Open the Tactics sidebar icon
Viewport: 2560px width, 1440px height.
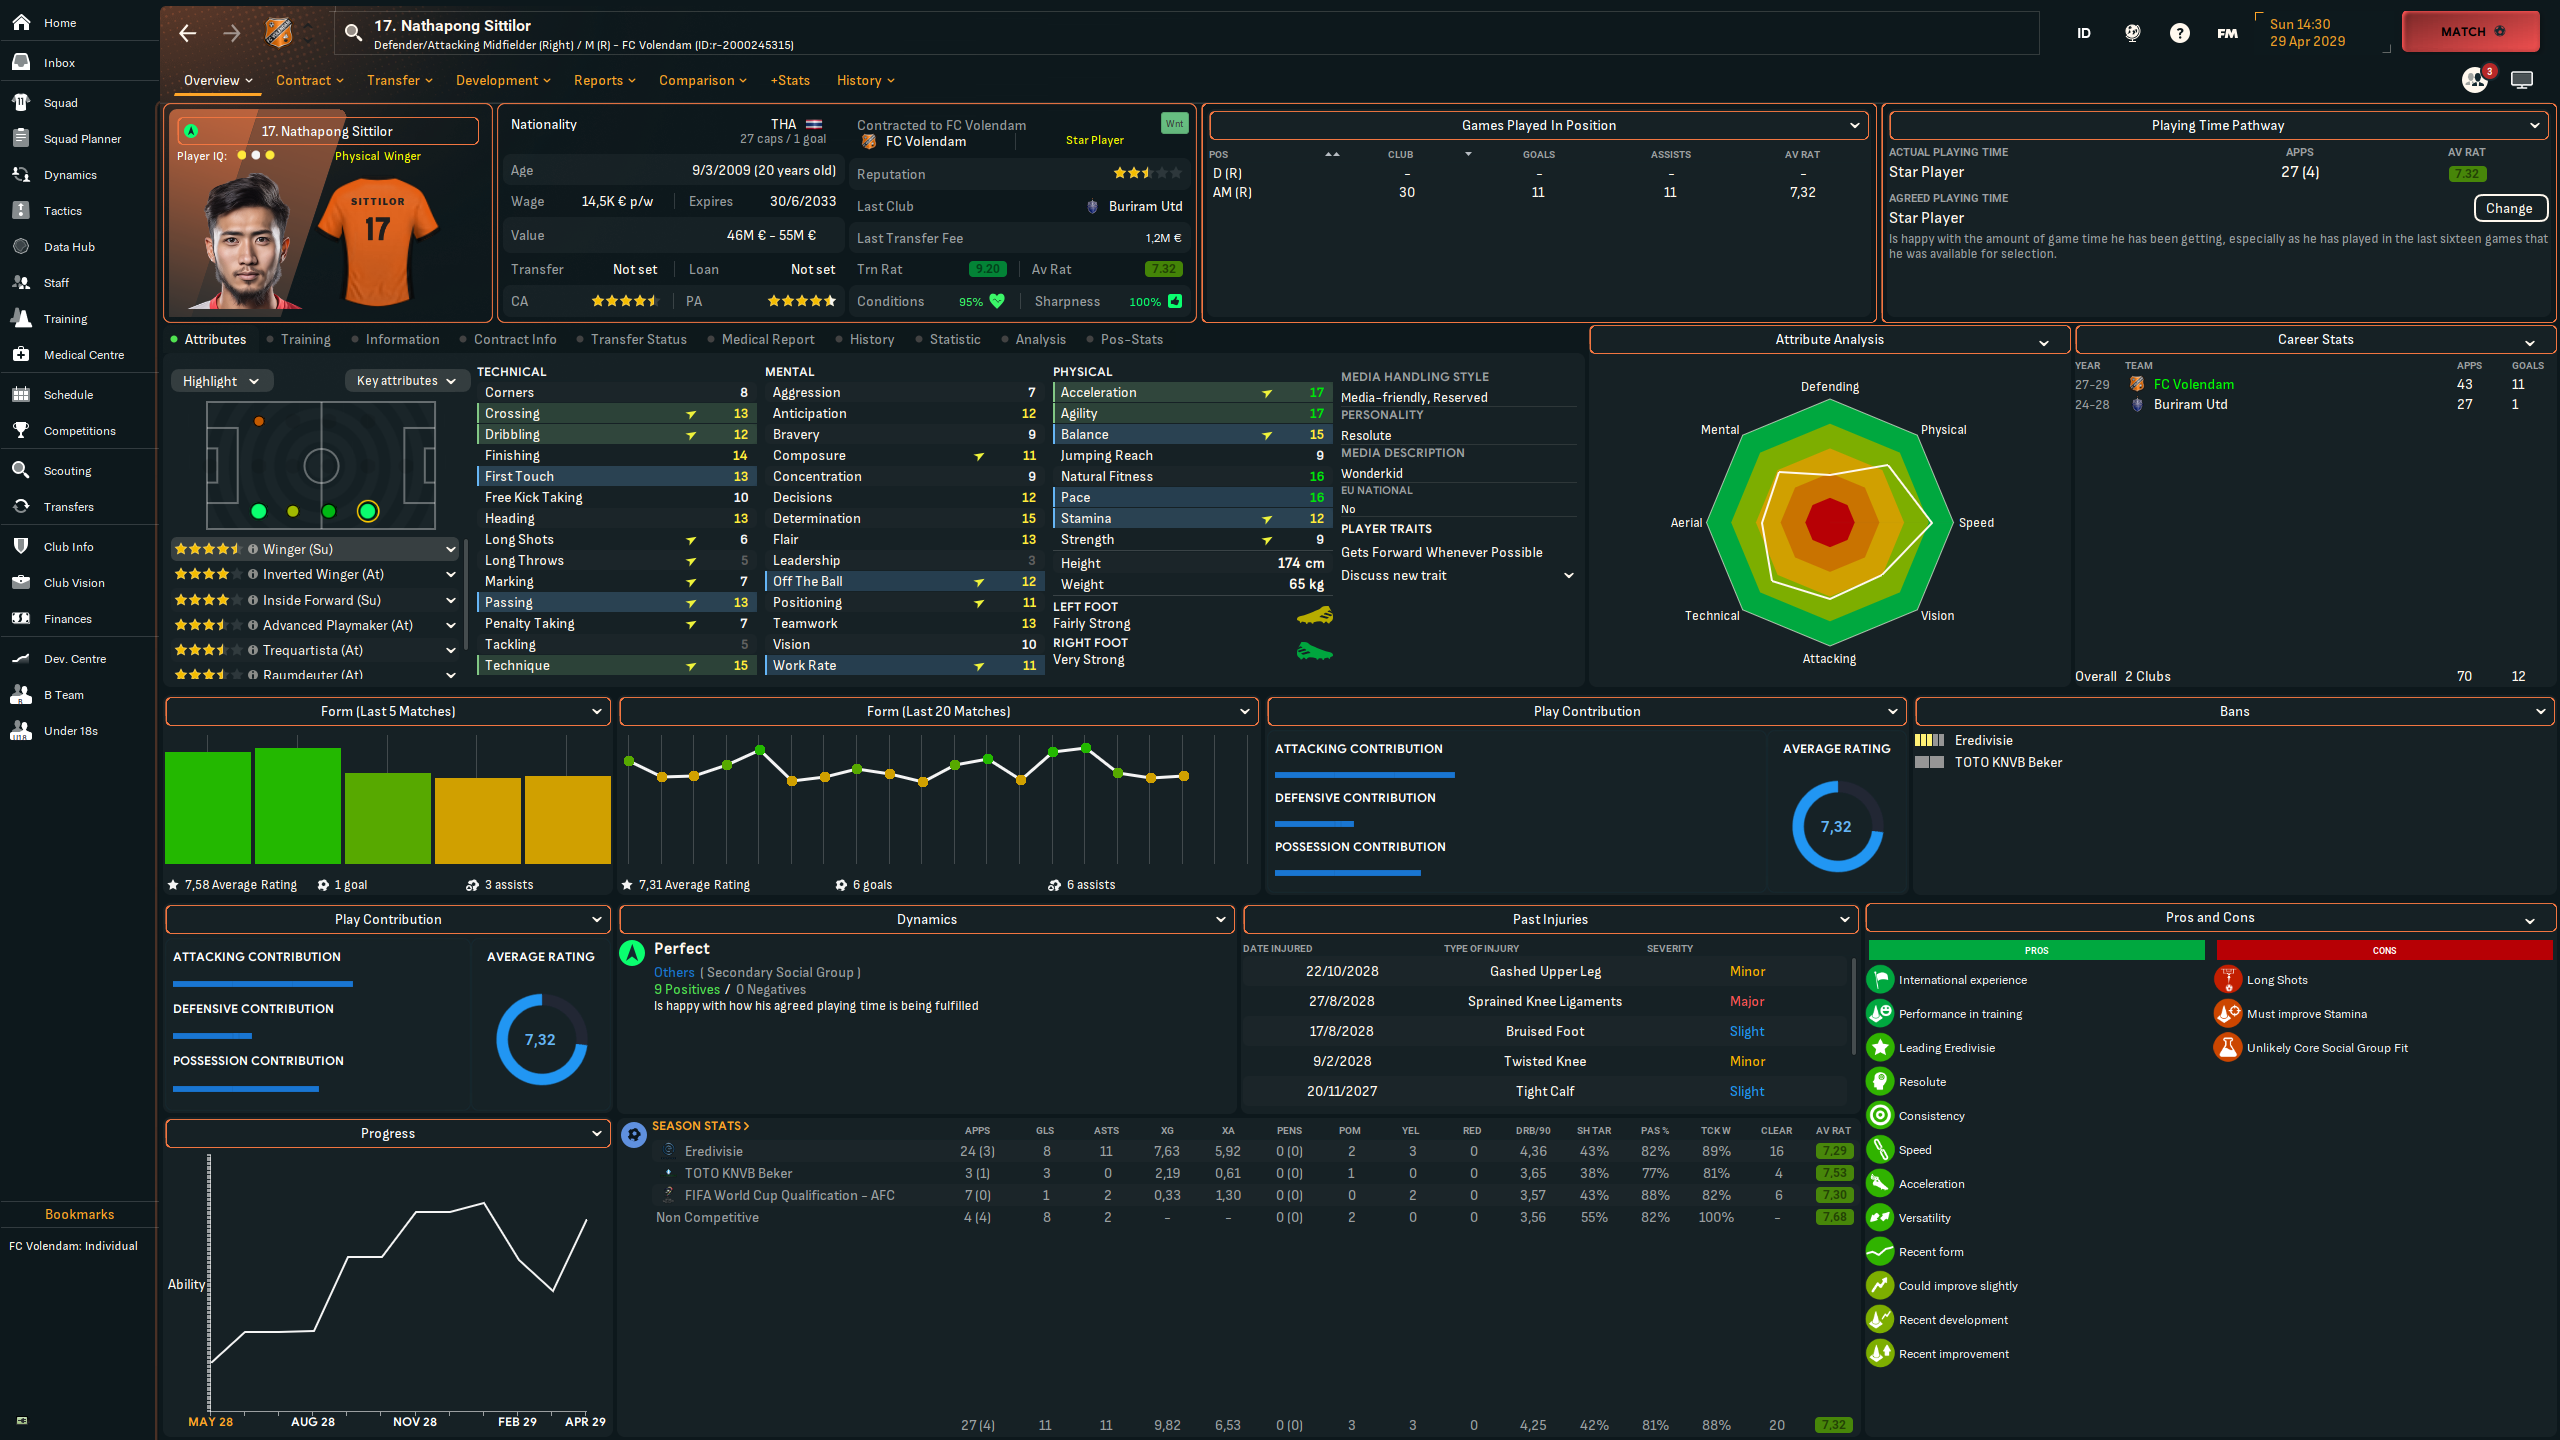pos(21,210)
